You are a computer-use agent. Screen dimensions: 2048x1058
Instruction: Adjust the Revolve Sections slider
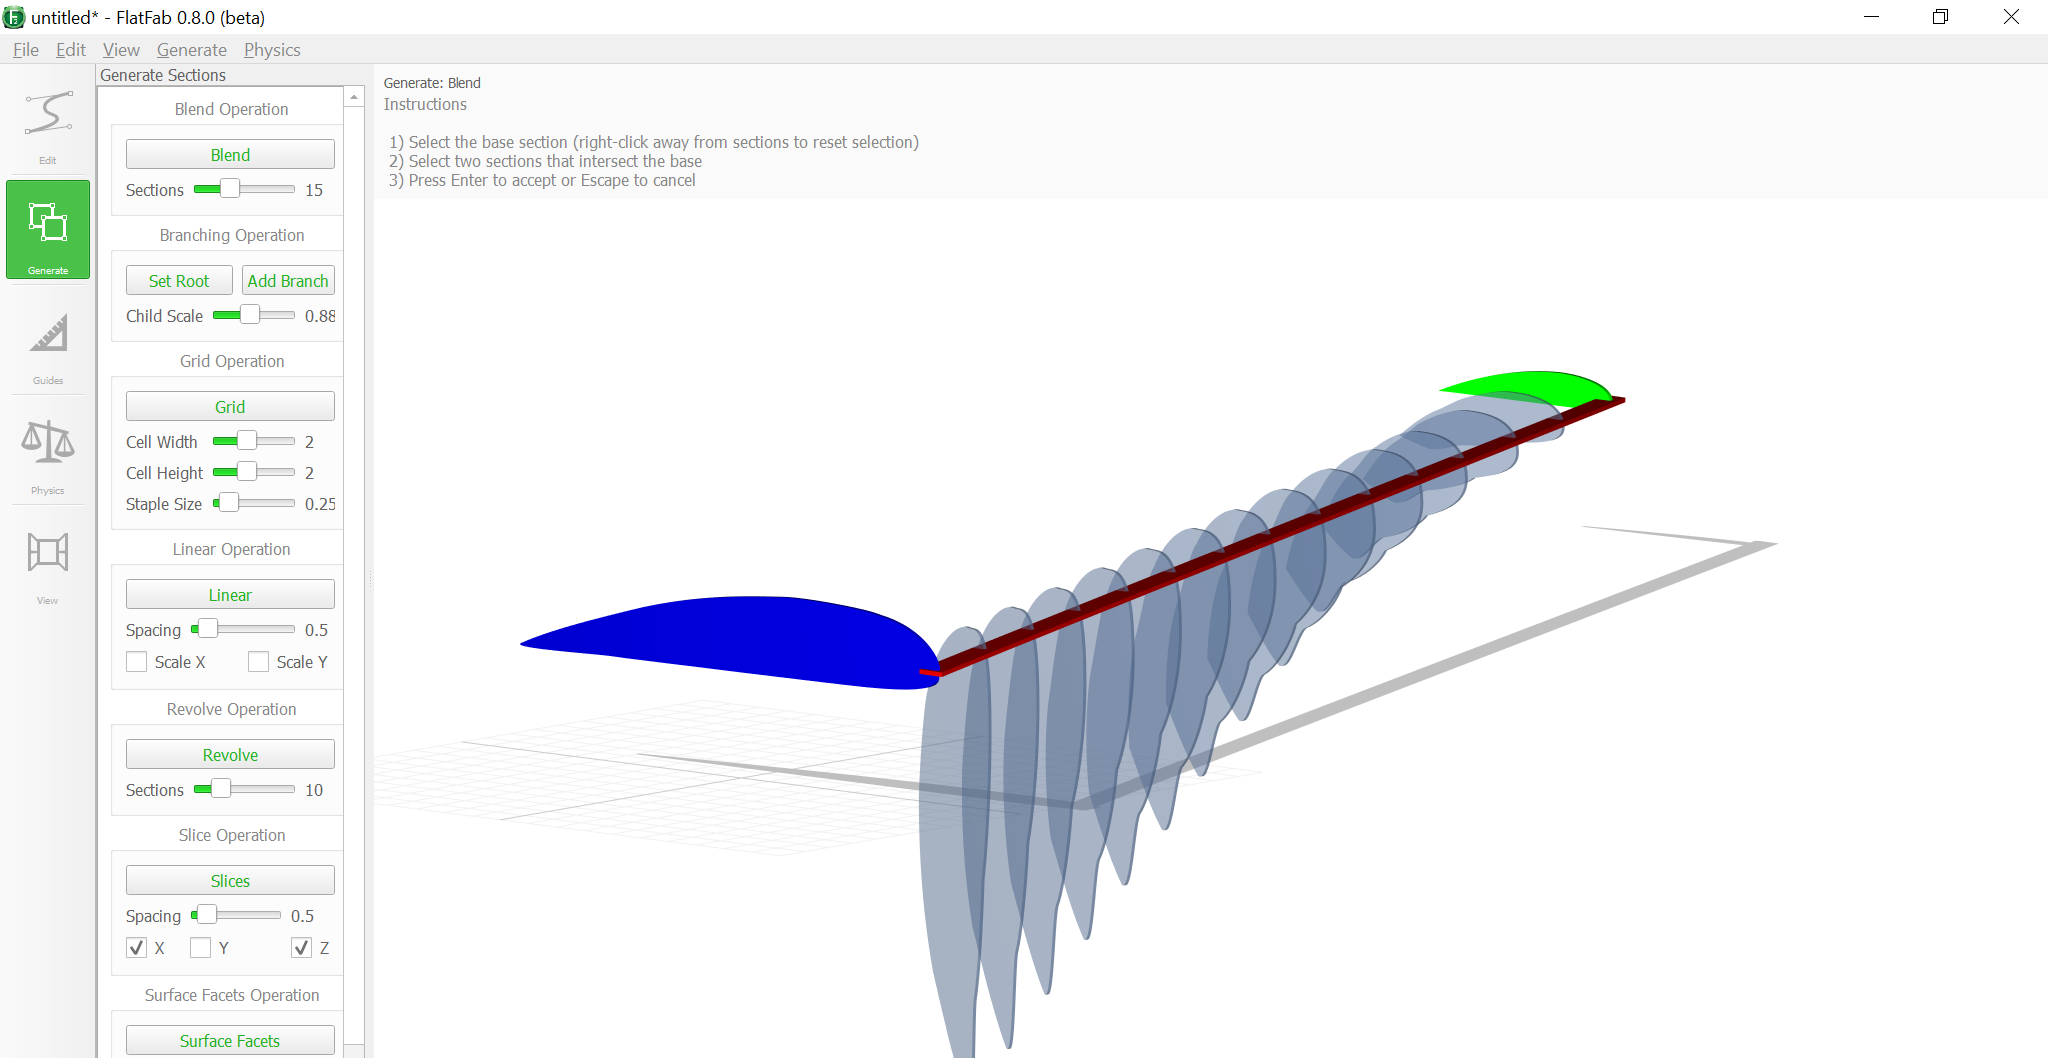pyautogui.click(x=221, y=789)
